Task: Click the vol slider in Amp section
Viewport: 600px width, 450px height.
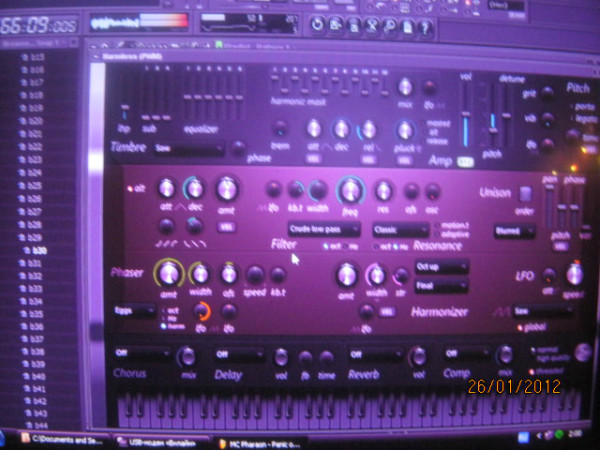Action: tap(466, 125)
